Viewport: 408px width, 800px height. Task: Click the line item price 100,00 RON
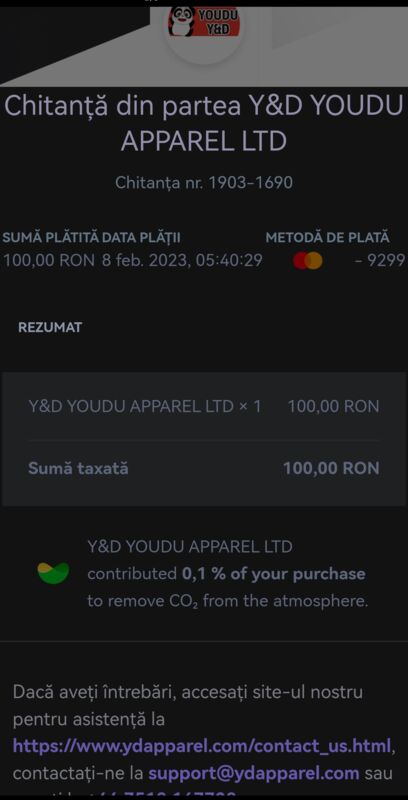click(x=334, y=407)
